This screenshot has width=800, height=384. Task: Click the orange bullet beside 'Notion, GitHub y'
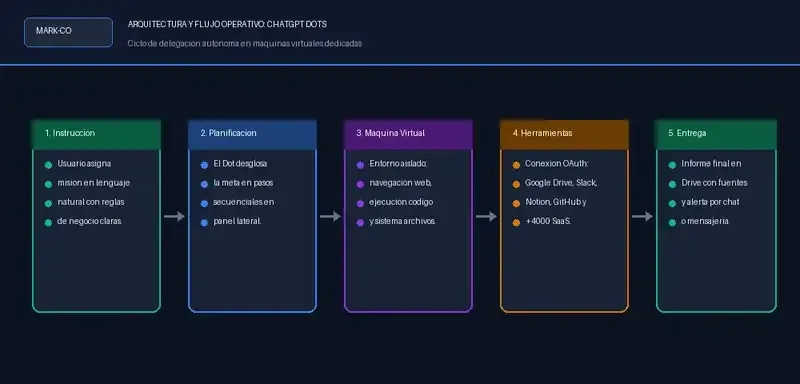click(516, 203)
